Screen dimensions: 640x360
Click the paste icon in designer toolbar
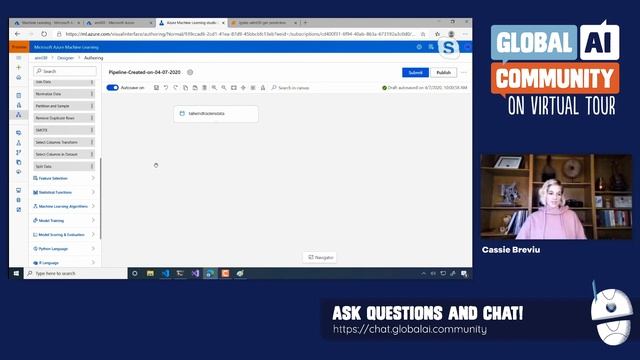[x=195, y=88]
